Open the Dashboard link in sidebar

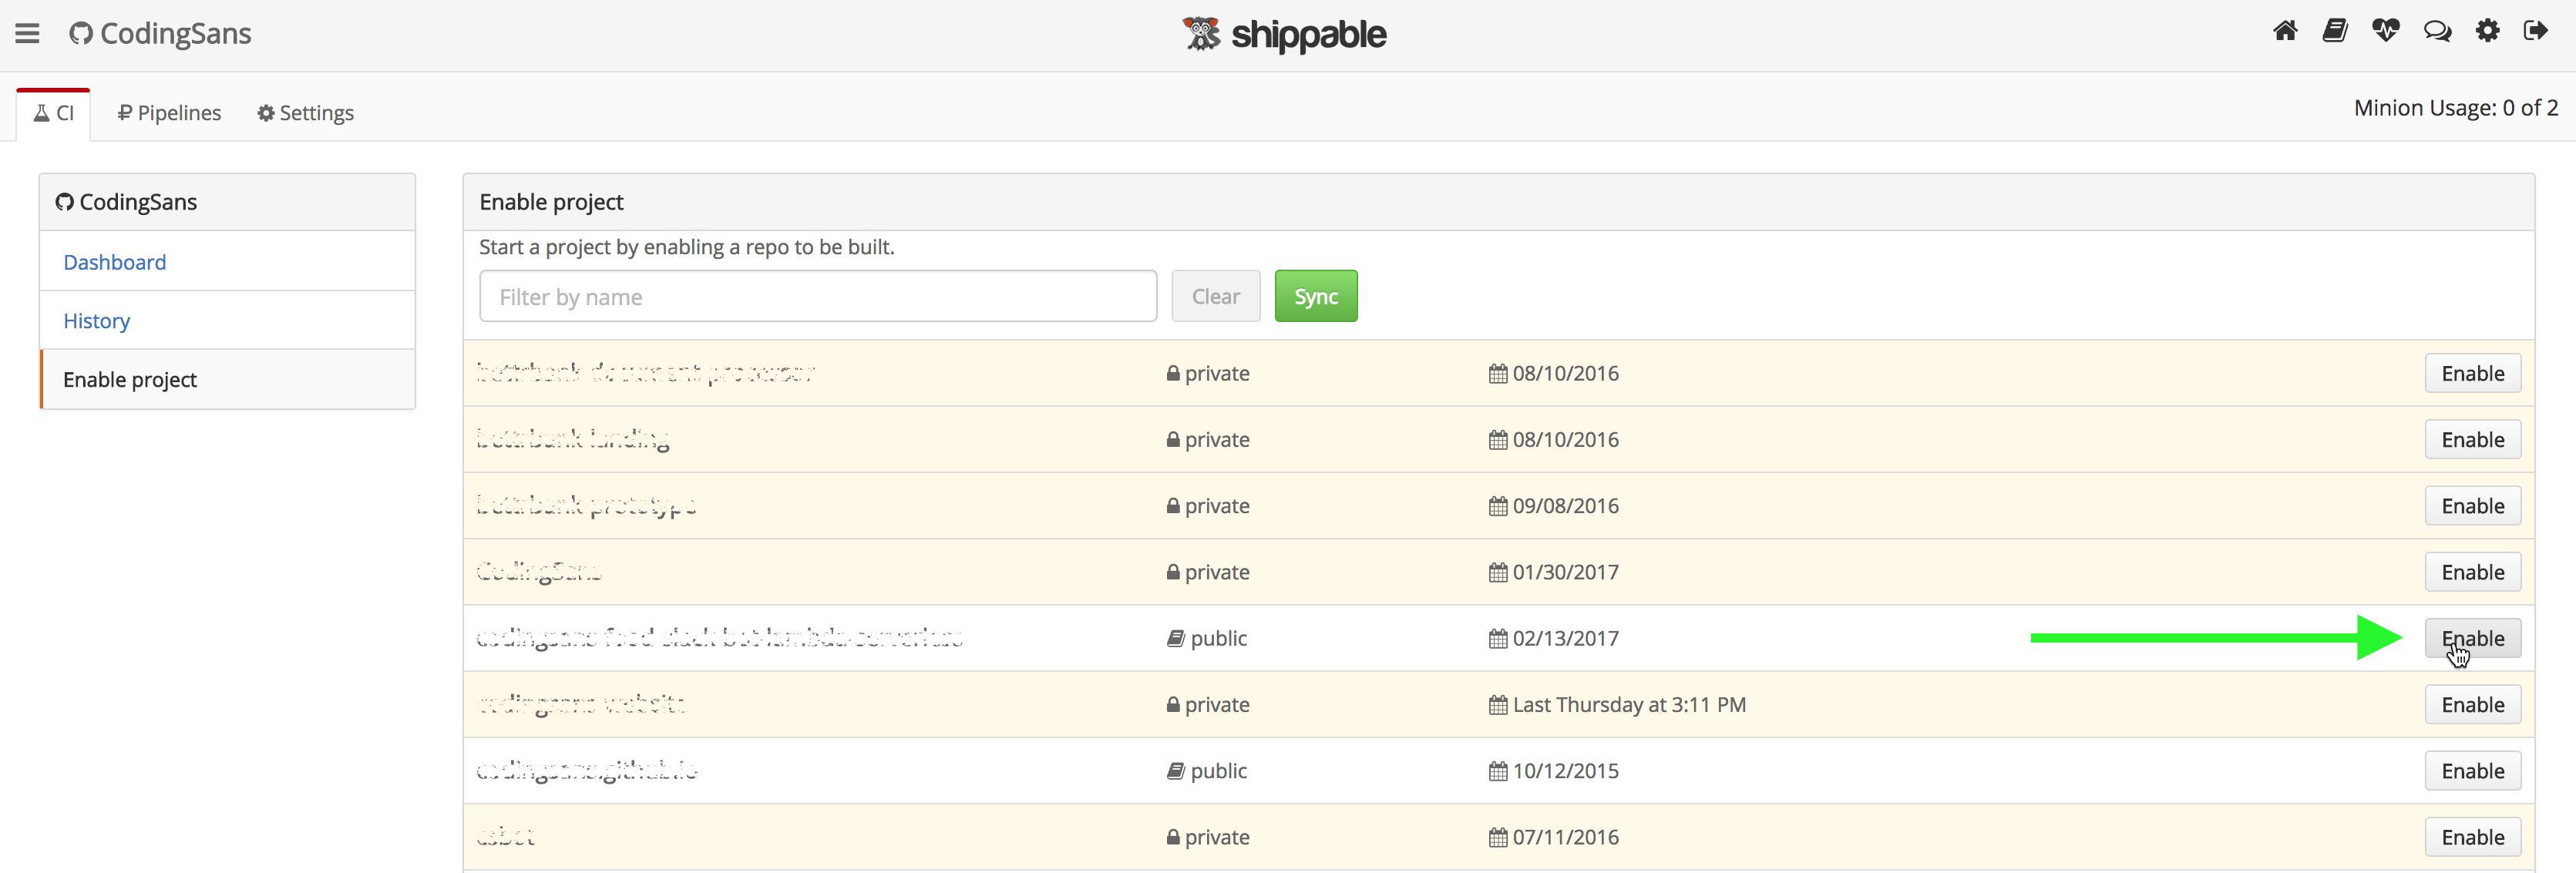(x=113, y=261)
